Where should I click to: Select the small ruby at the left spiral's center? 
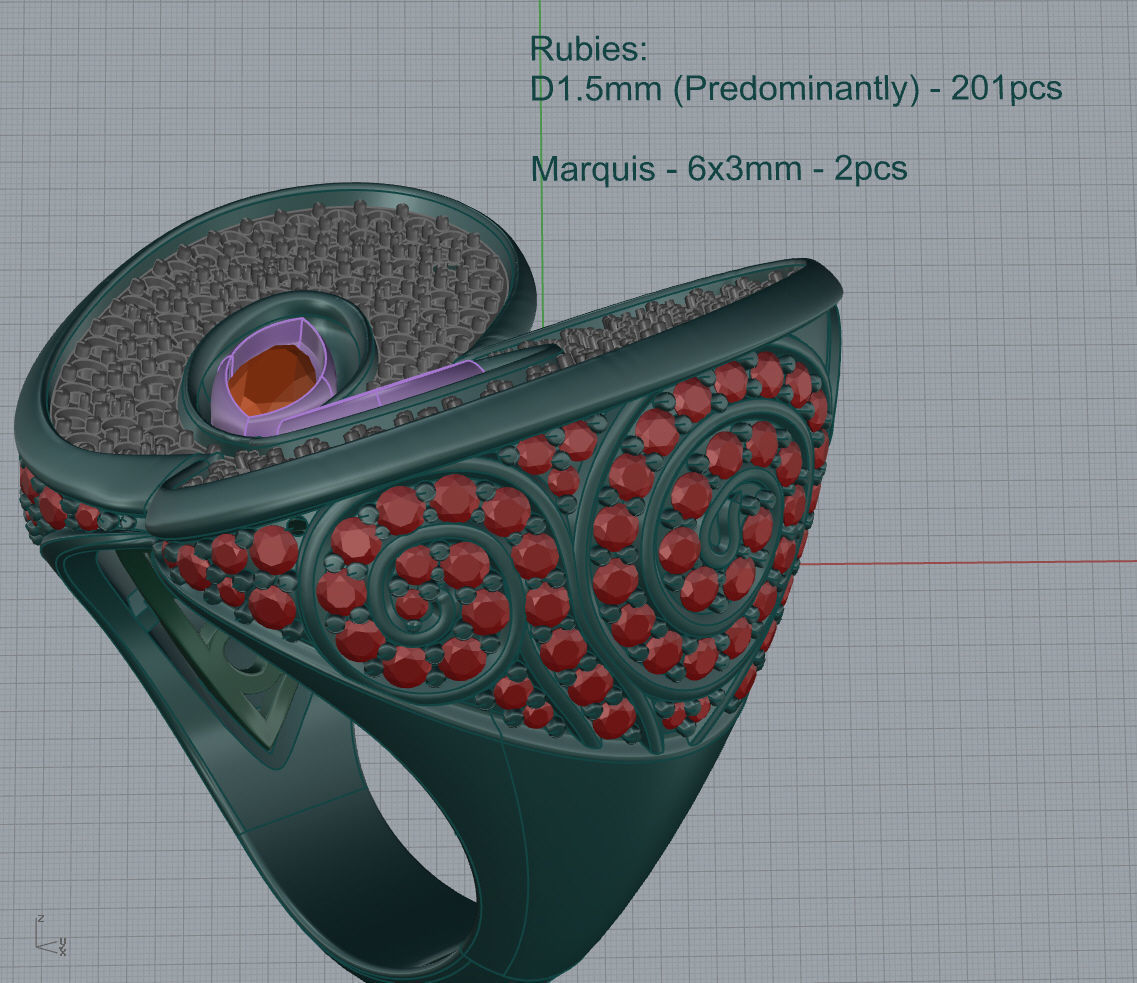pyautogui.click(x=411, y=606)
